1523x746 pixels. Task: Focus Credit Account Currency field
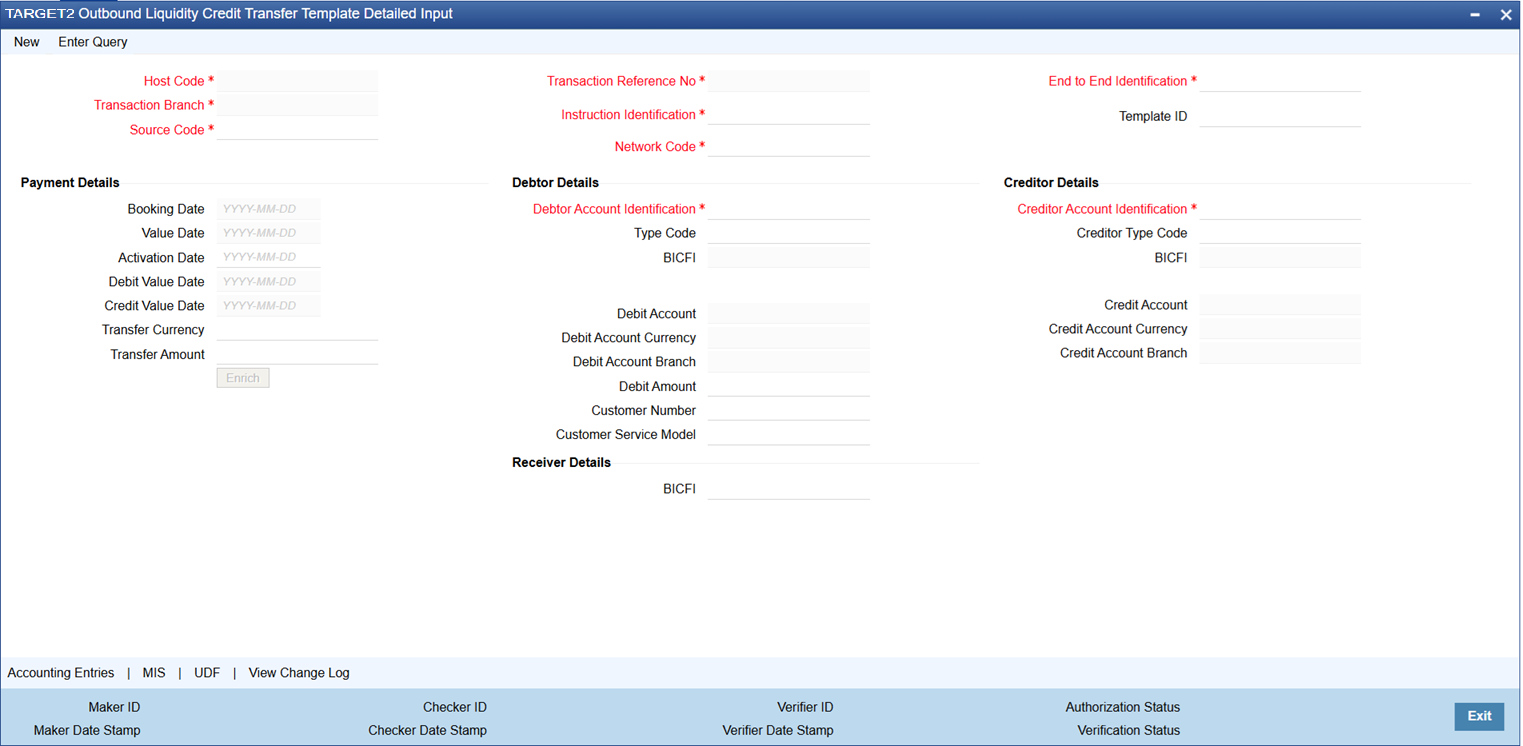[1280, 329]
